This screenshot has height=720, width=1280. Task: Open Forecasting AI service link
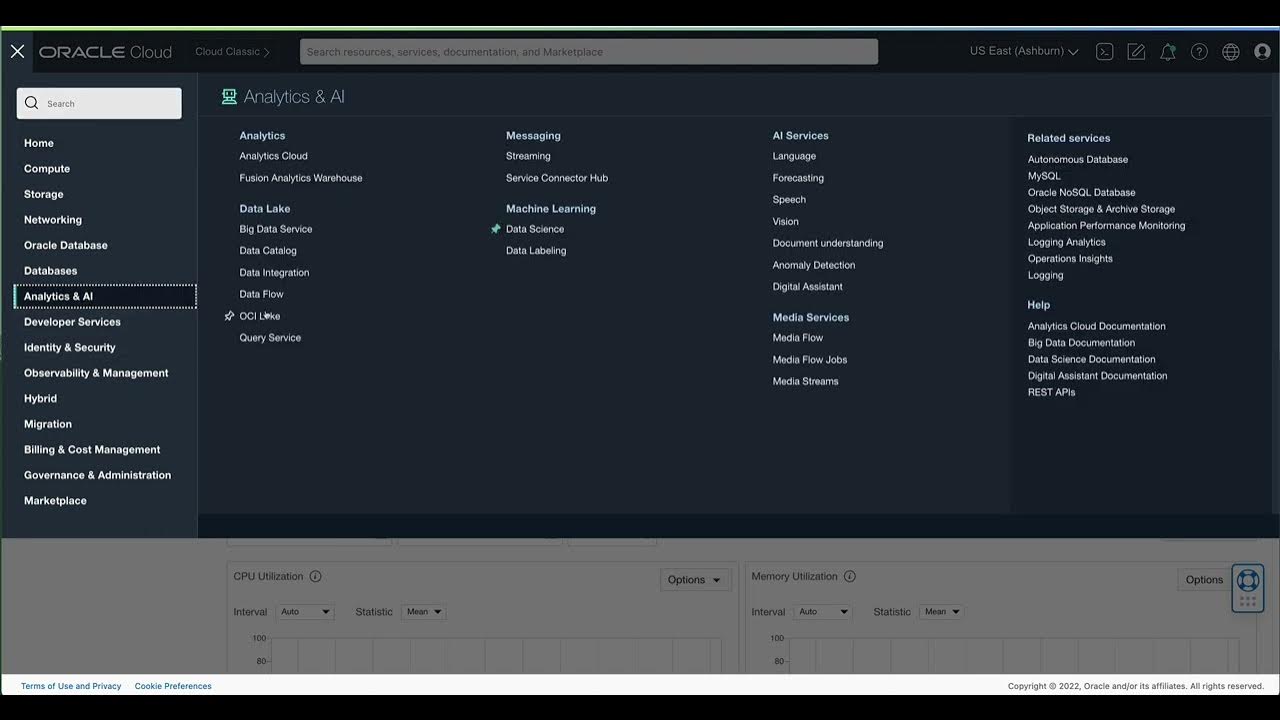coord(798,178)
